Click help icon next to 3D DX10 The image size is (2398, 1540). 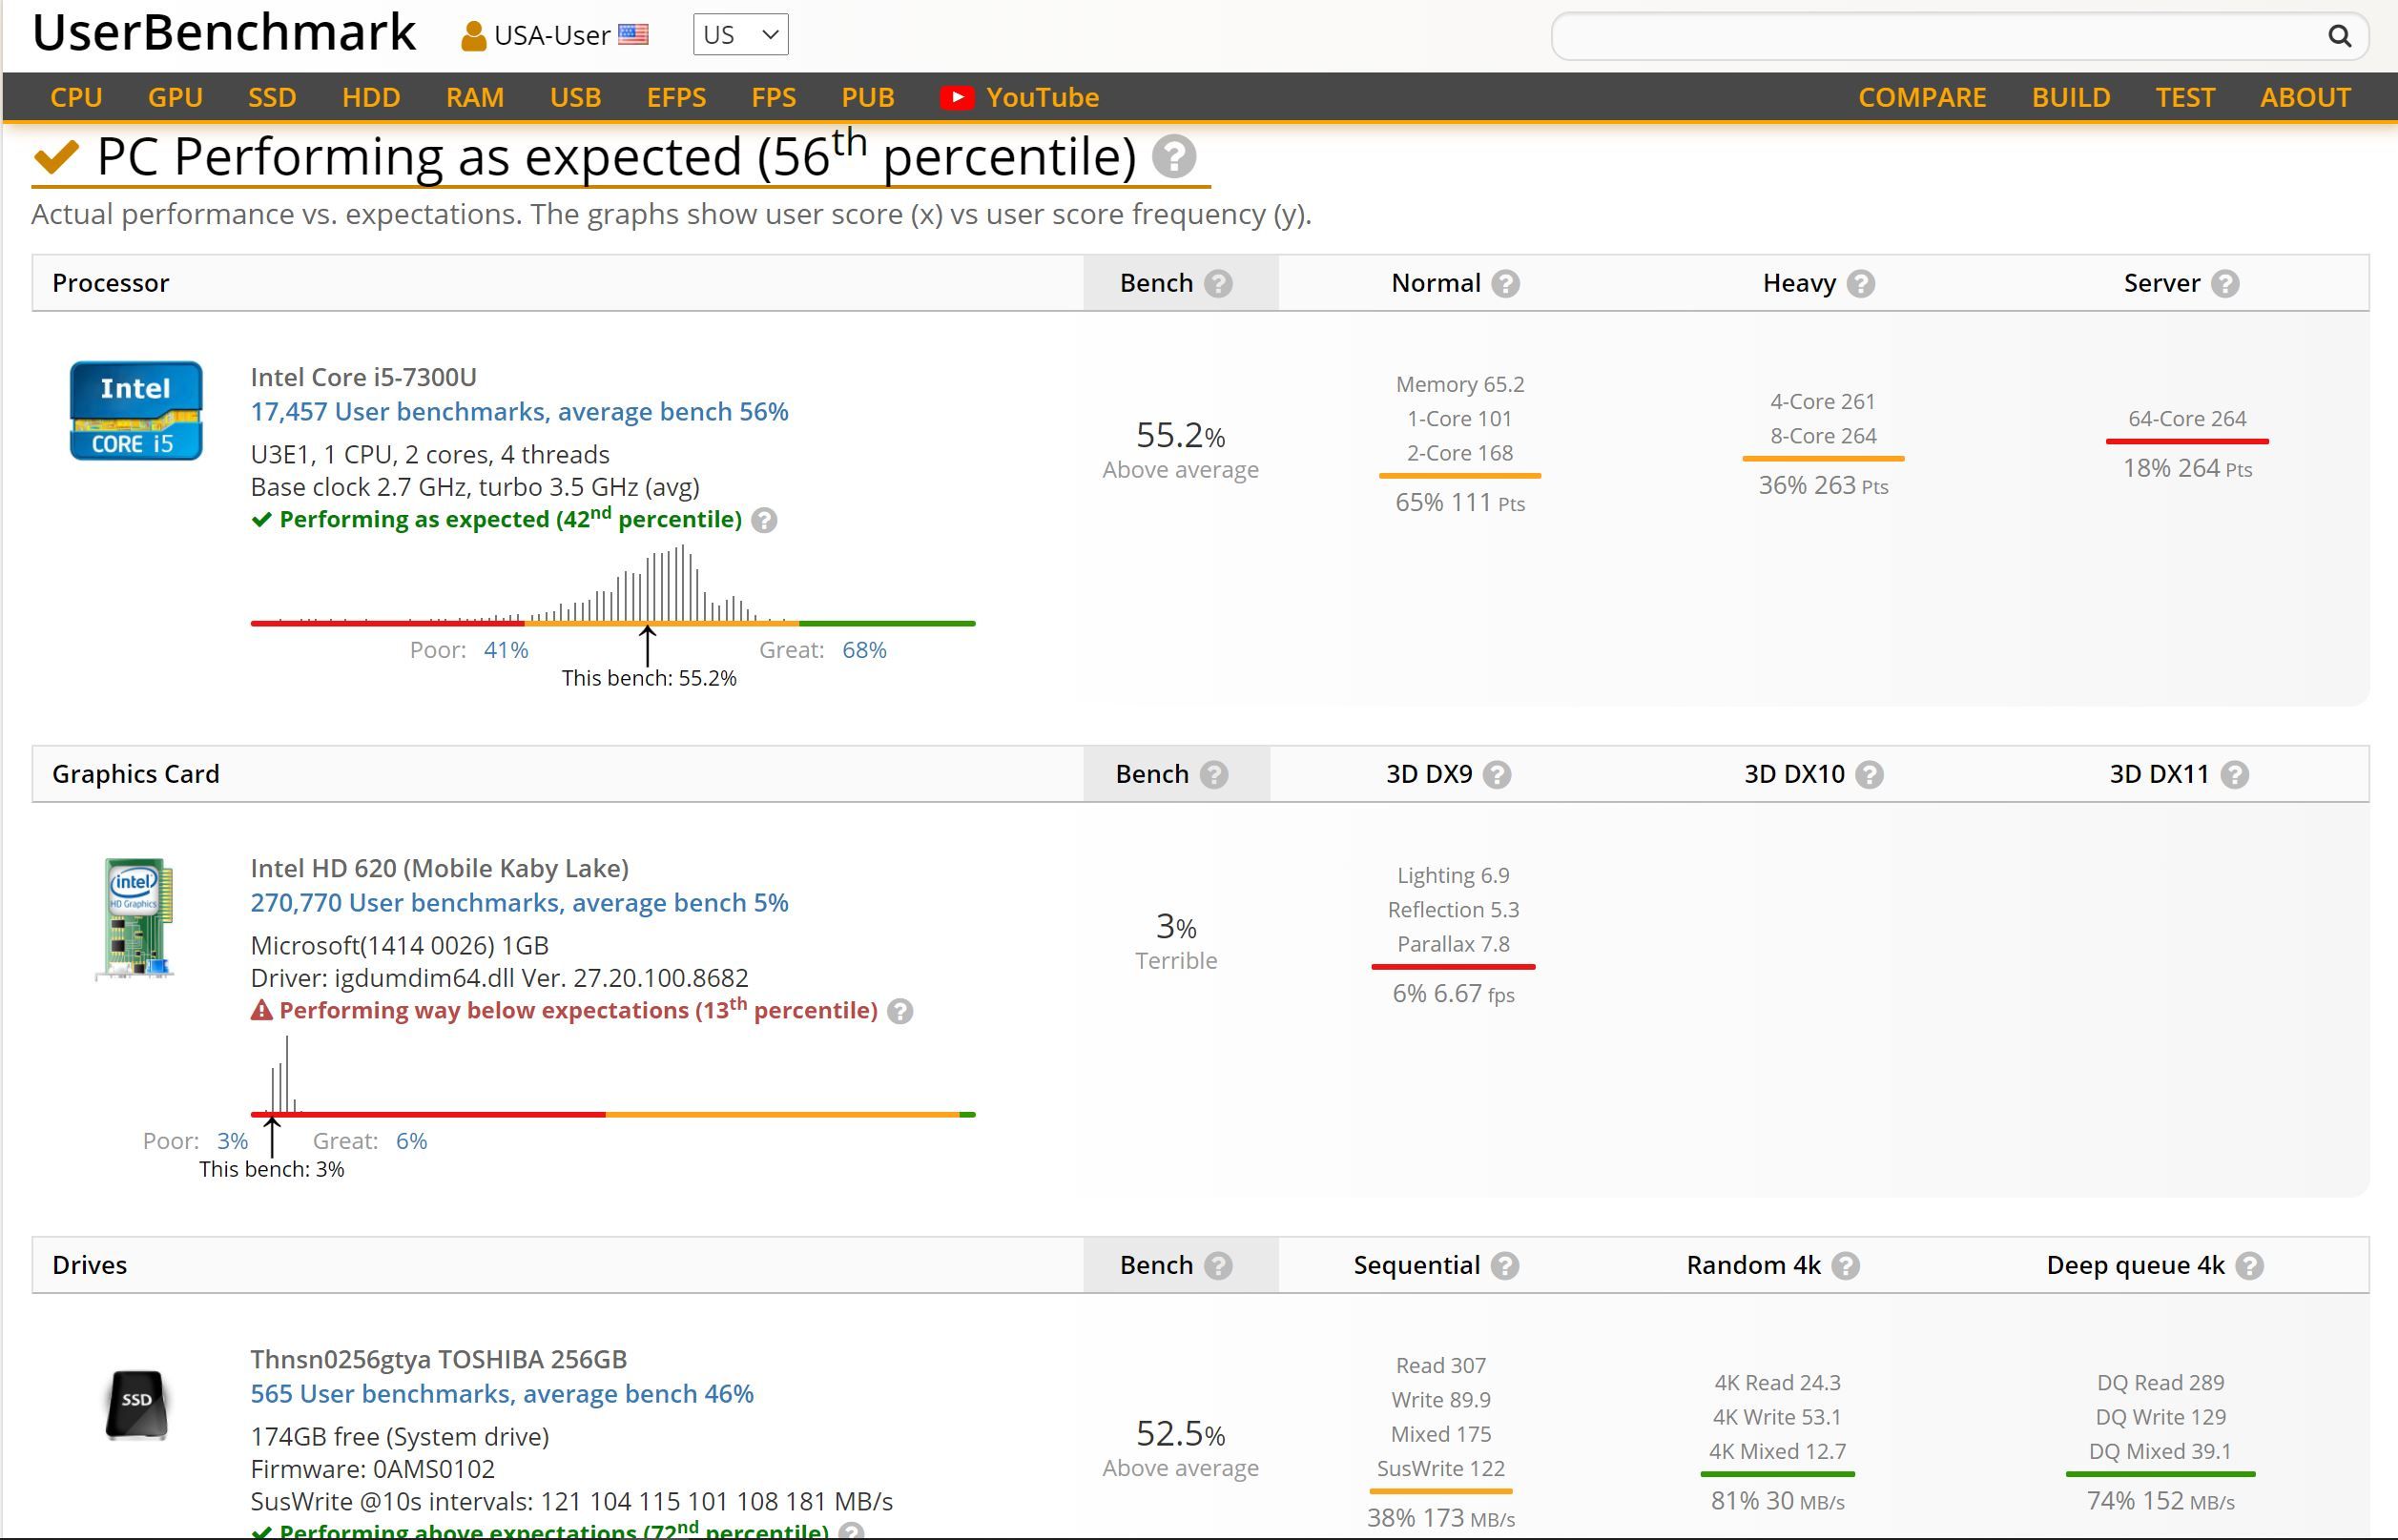(1869, 774)
